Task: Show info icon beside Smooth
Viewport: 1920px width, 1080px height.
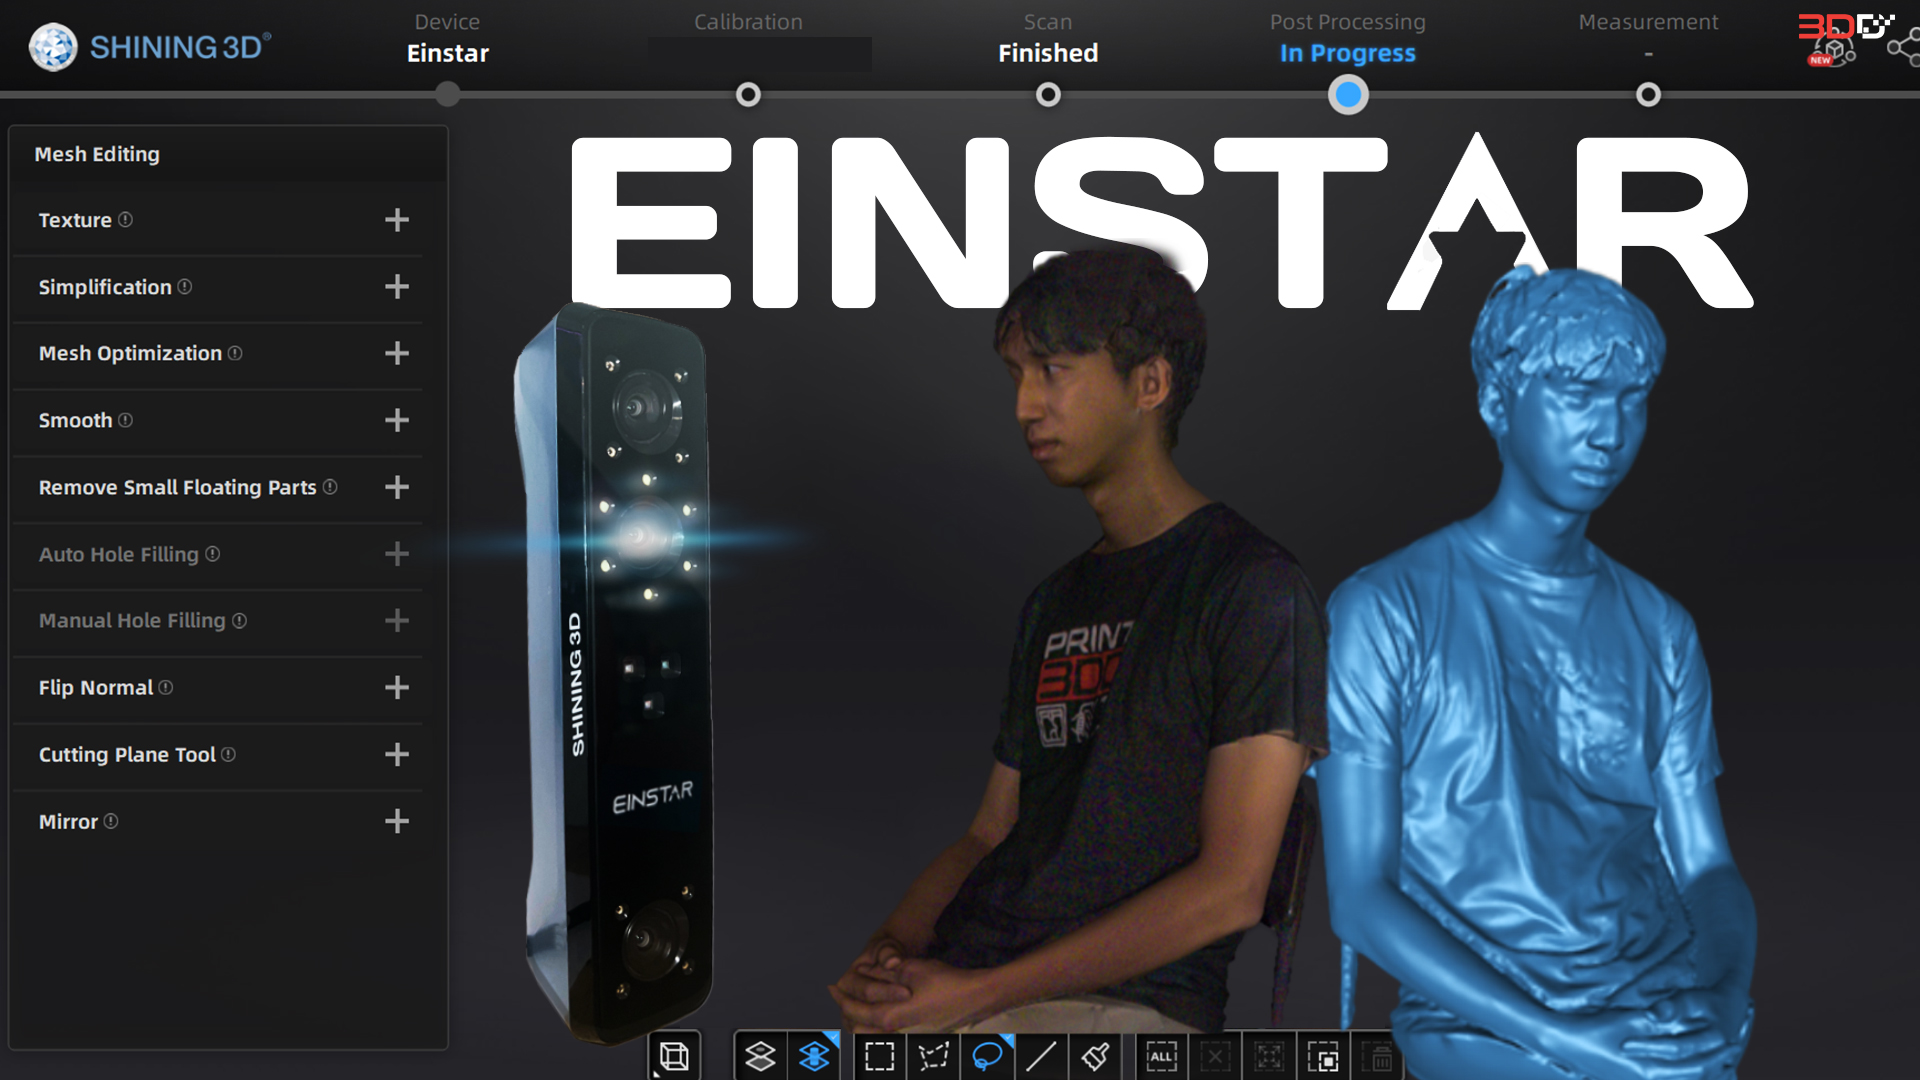Action: [125, 420]
